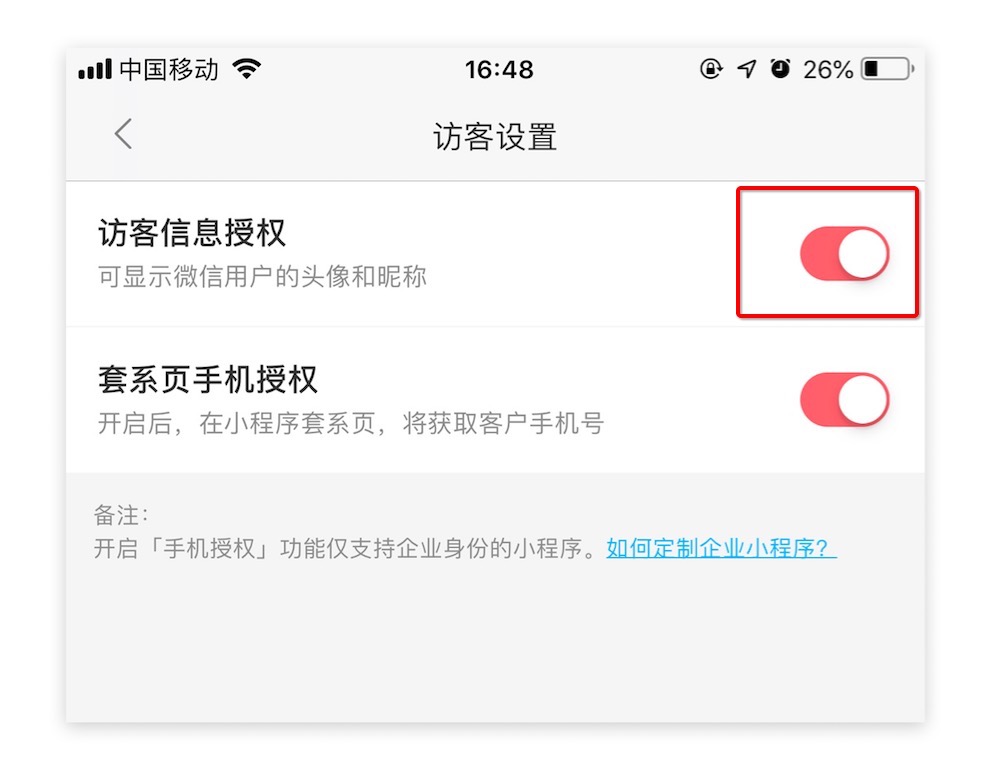
Task: Tap the 16:48 clock in status bar
Action: pyautogui.click(x=499, y=69)
